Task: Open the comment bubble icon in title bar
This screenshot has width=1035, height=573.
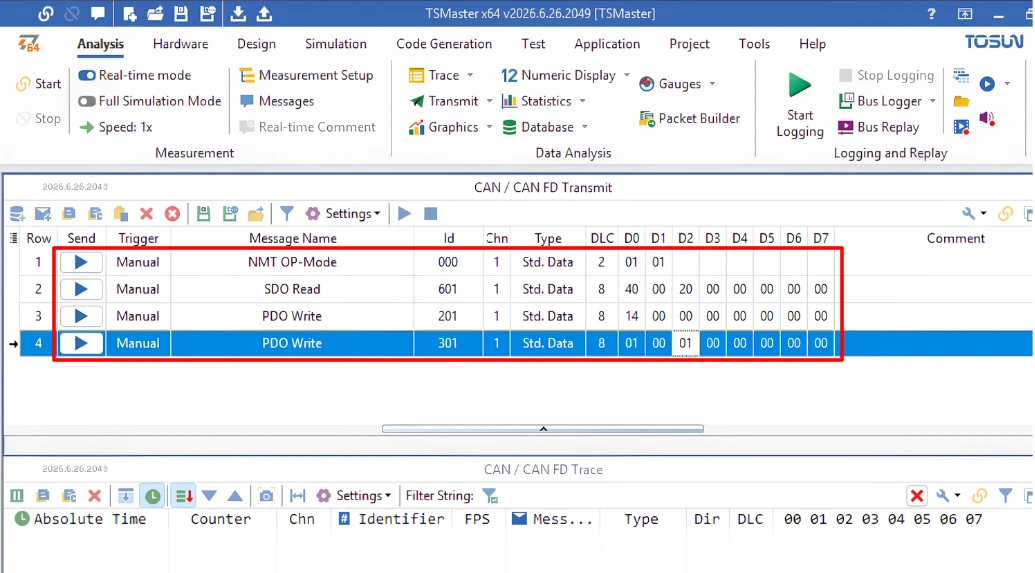Action: click(98, 13)
